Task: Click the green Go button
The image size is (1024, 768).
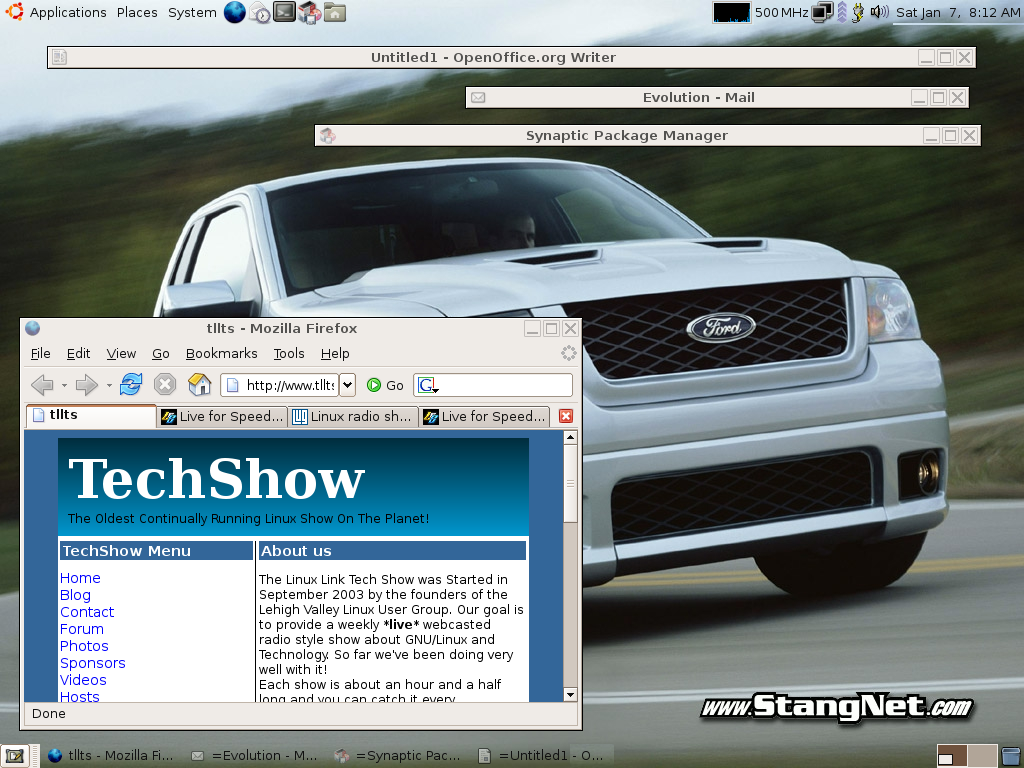Action: pyautogui.click(x=385, y=385)
